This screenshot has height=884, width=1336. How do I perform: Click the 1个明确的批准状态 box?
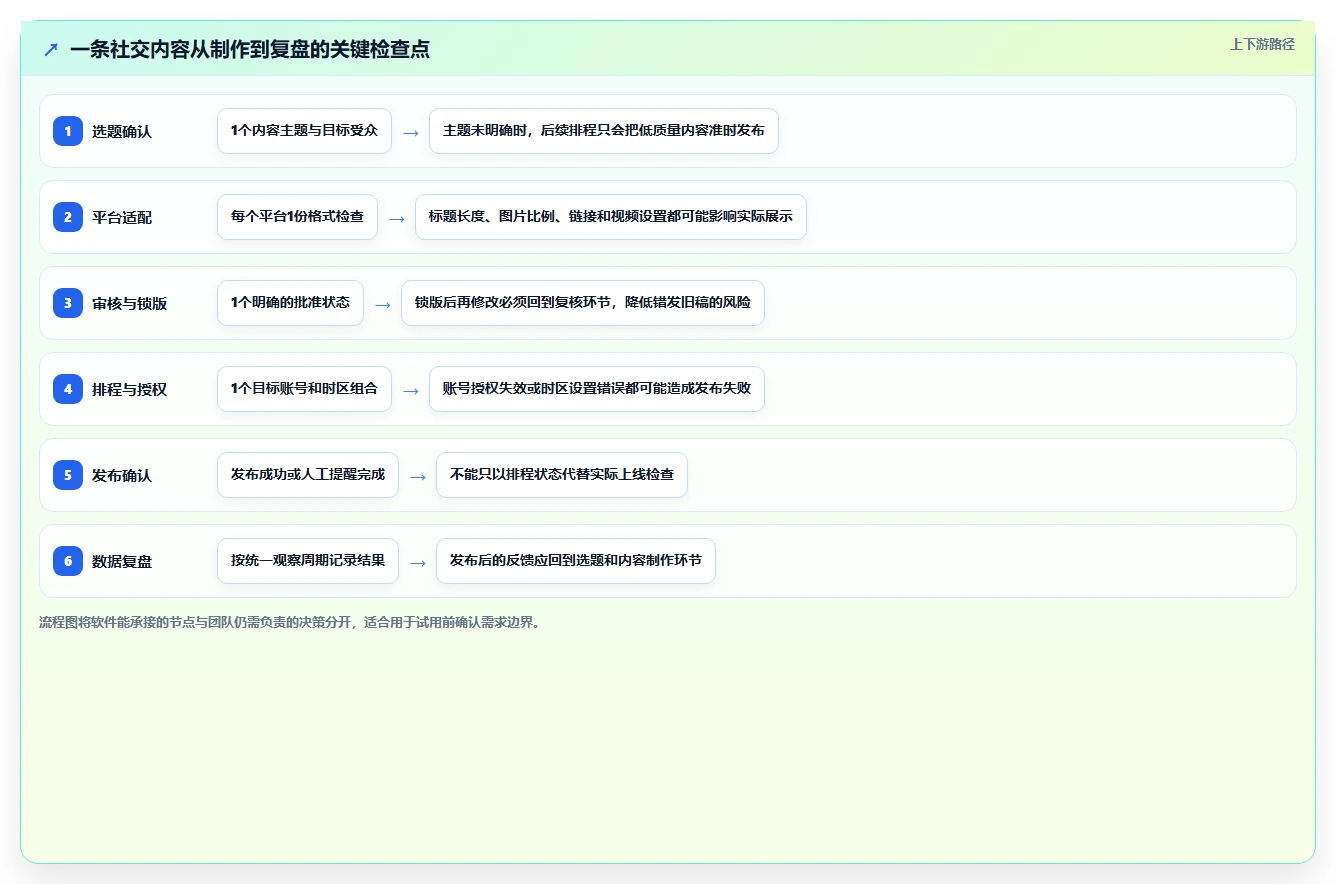[x=290, y=303]
